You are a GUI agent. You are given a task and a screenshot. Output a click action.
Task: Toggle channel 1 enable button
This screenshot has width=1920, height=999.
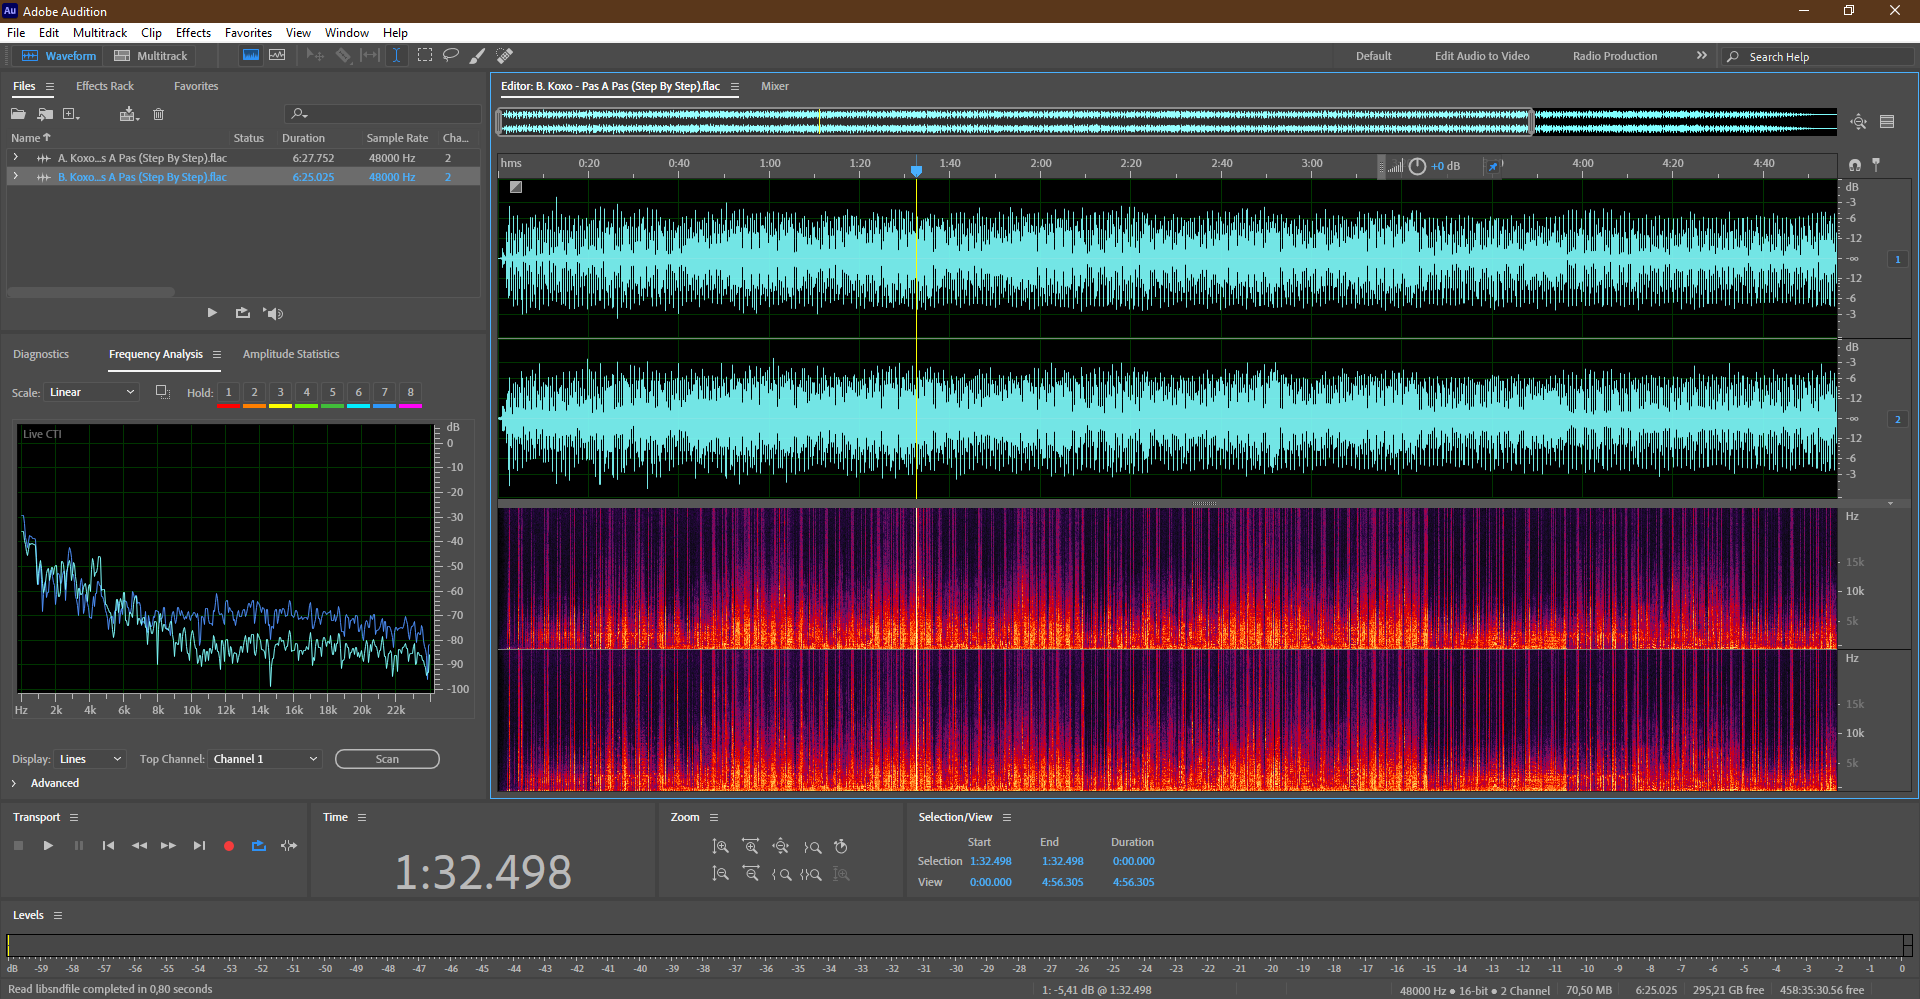tap(1897, 260)
